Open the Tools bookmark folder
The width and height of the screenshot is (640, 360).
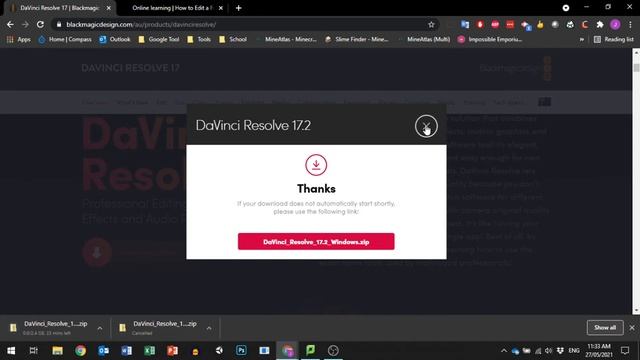199,39
